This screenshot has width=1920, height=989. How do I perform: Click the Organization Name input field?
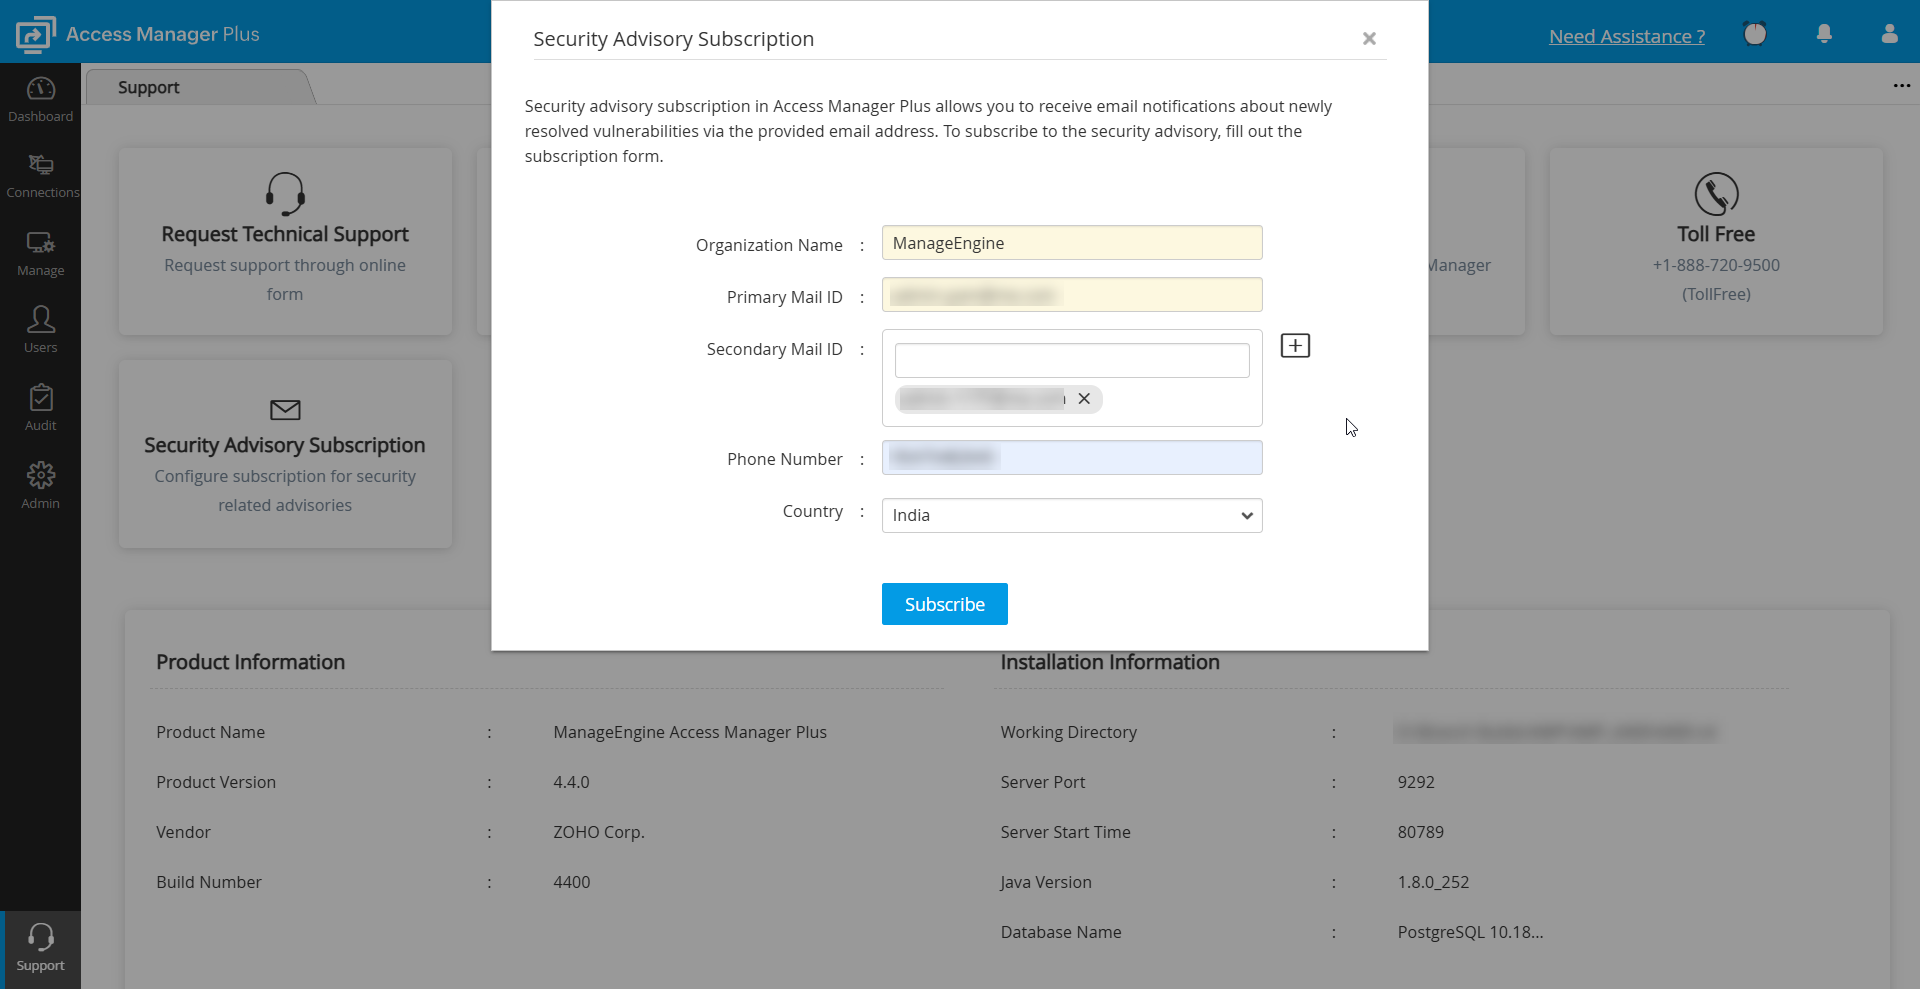1071,242
